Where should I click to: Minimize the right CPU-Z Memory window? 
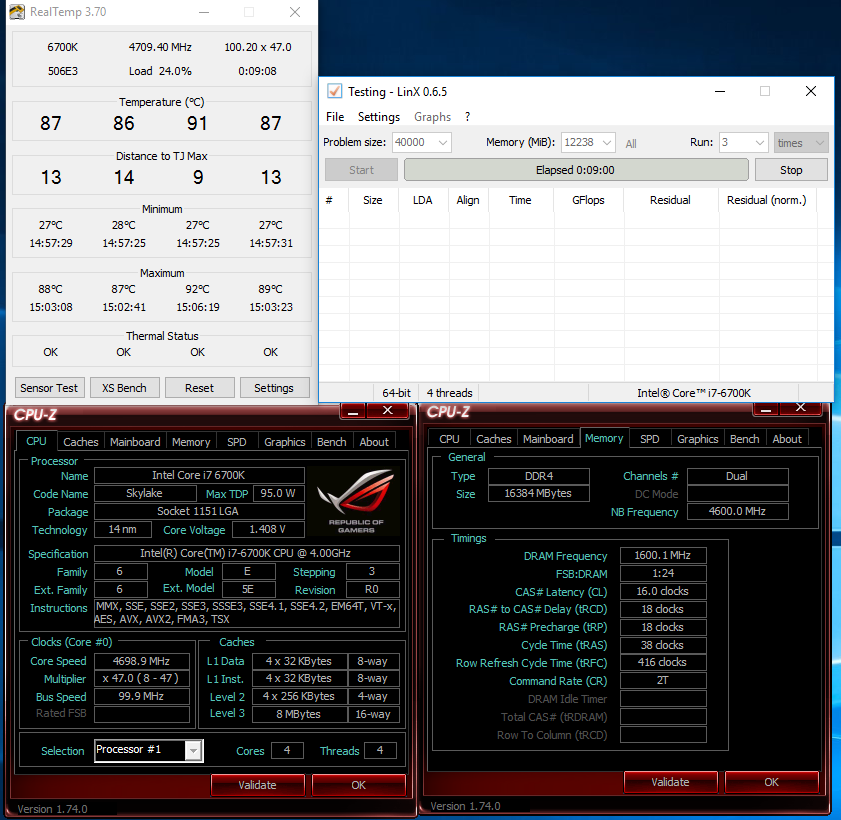[x=766, y=409]
